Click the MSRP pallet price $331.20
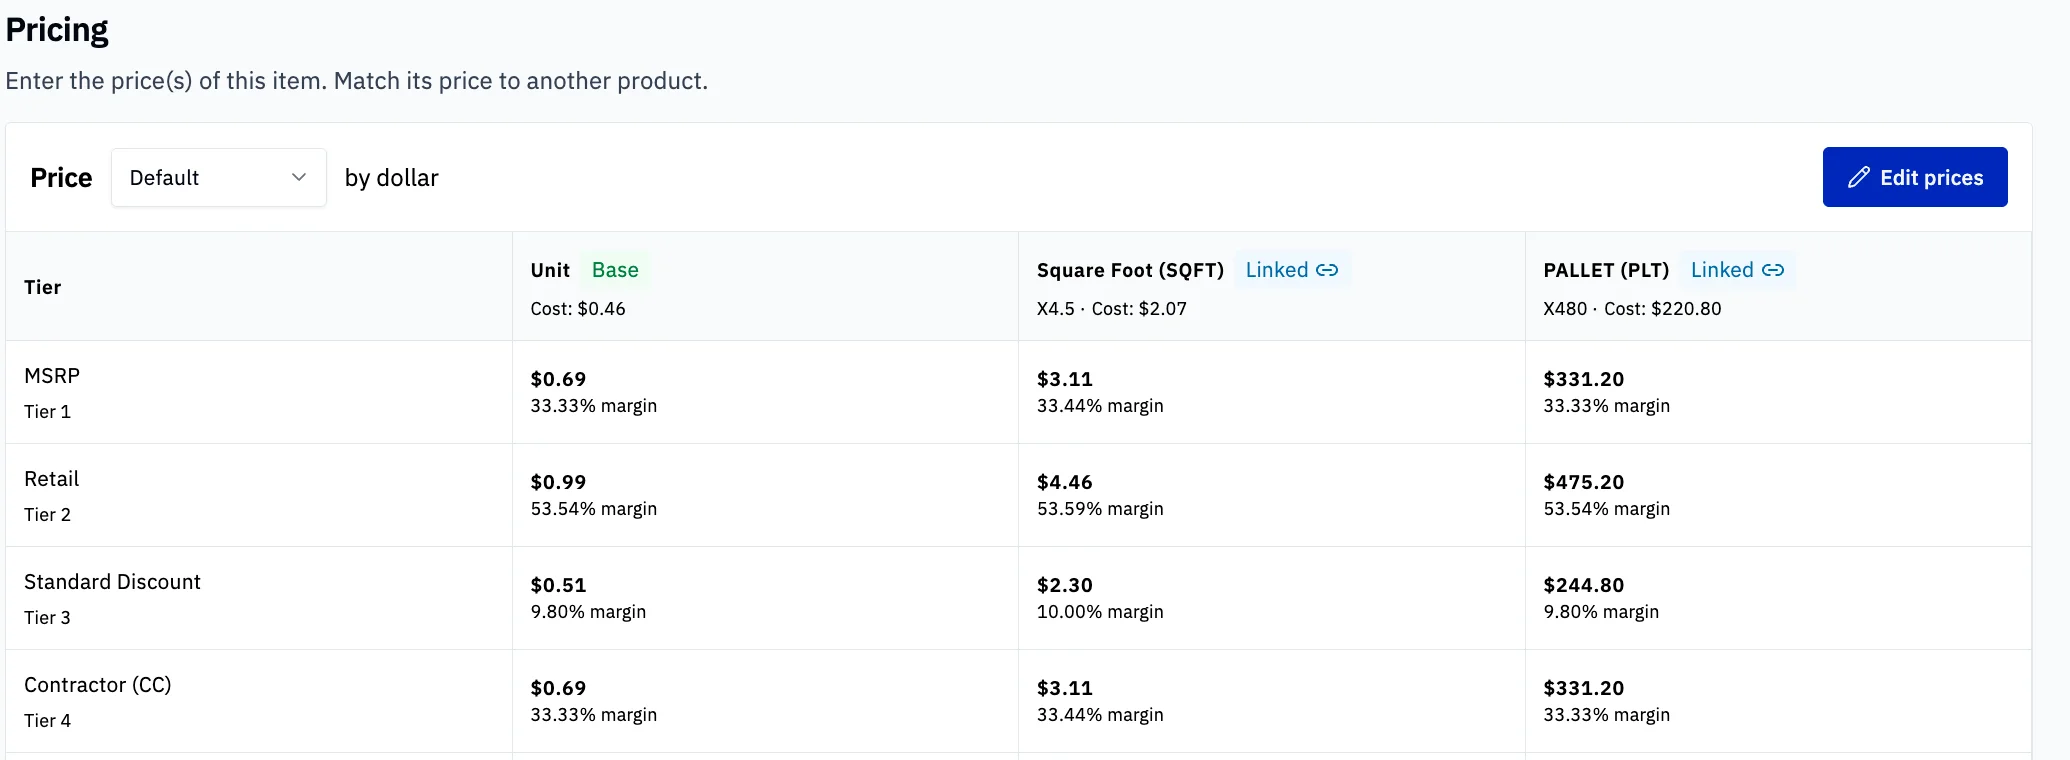Image resolution: width=2070 pixels, height=760 pixels. (x=1584, y=379)
